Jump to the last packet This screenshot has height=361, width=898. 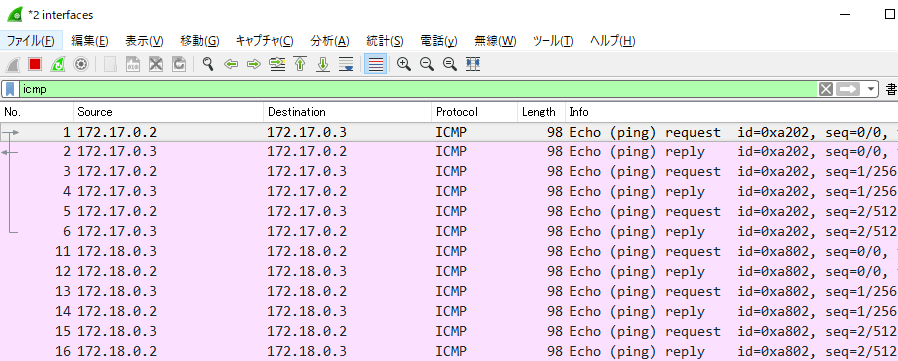[x=323, y=64]
